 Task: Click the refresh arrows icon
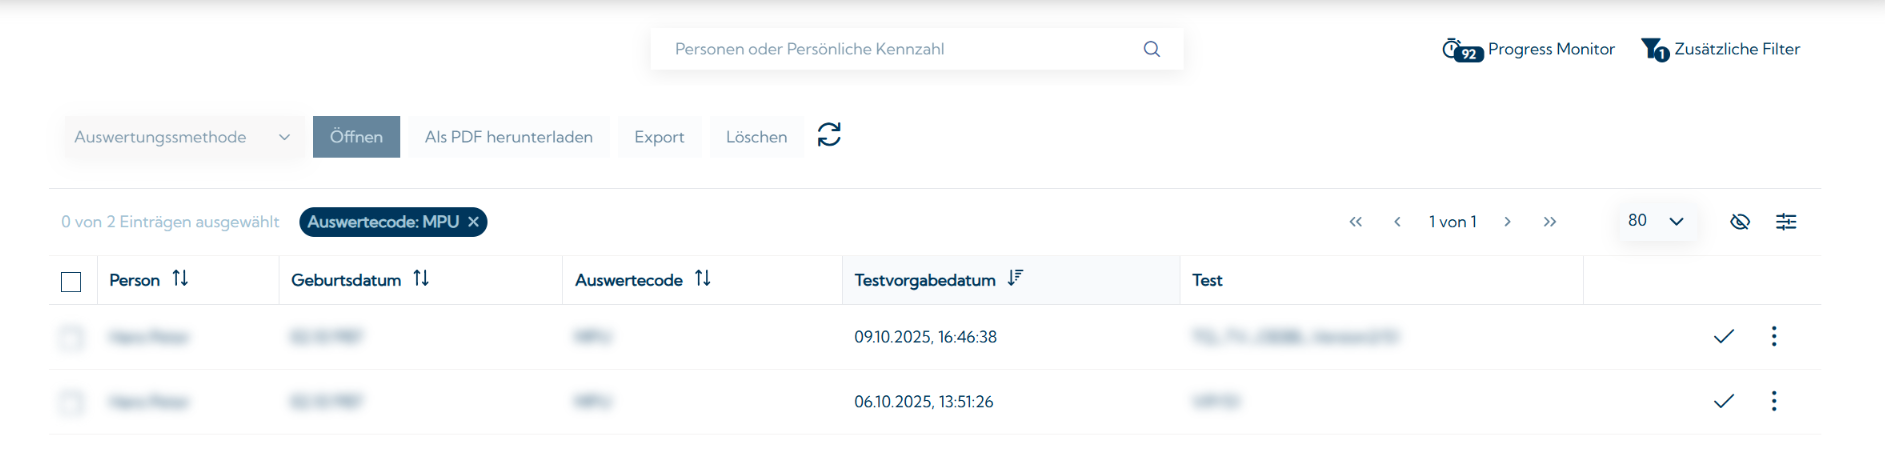pos(829,135)
